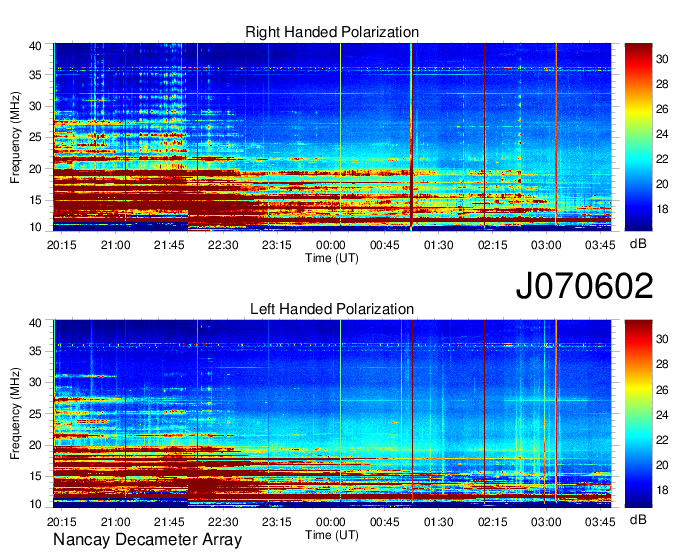Click the bottom color bar scale
This screenshot has height=552, width=680.
coord(638,414)
